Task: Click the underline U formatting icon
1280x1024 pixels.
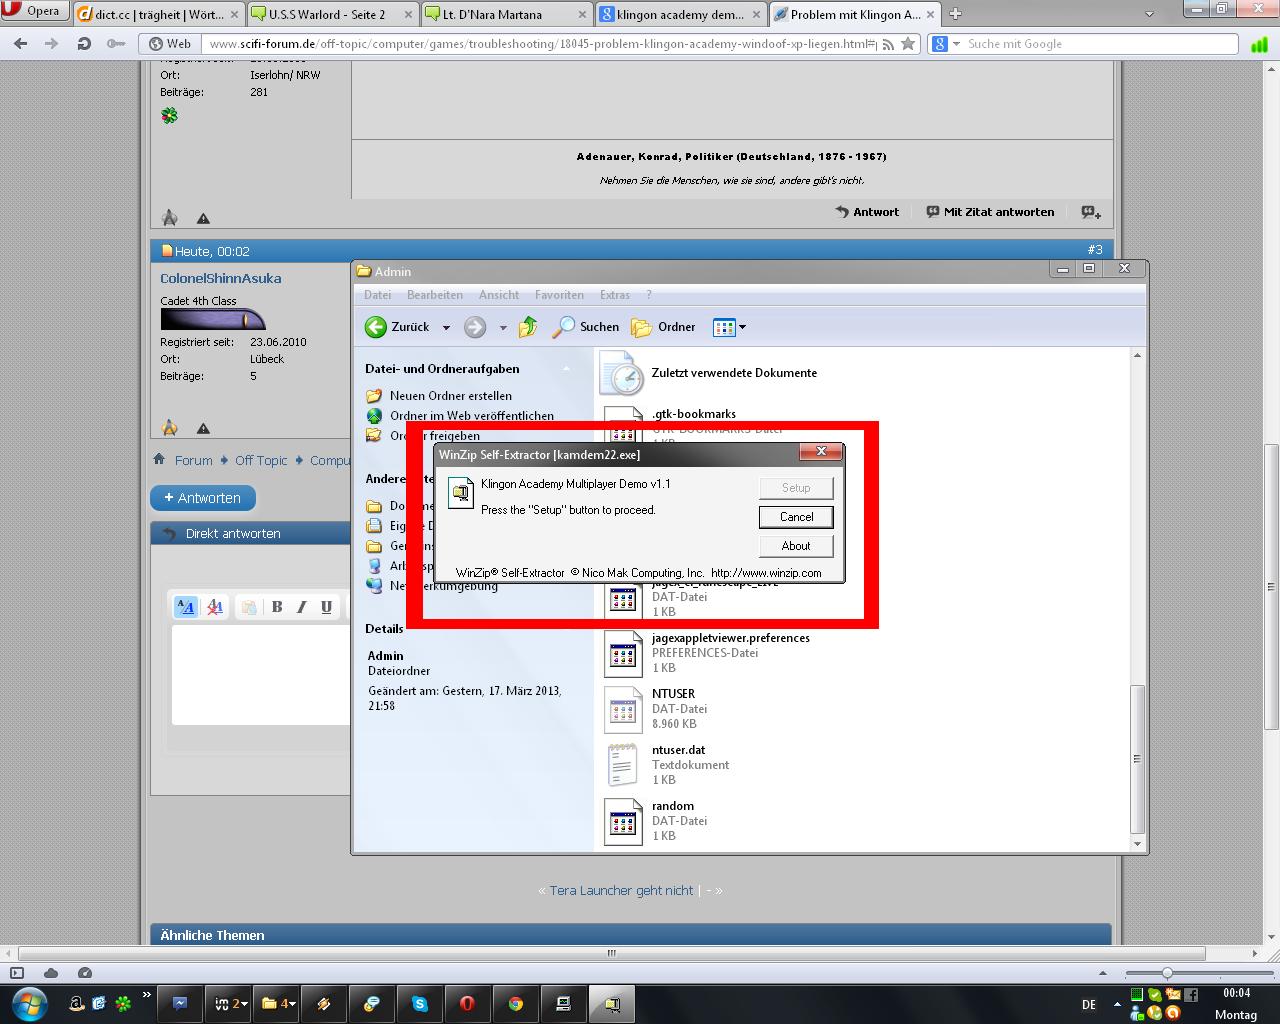Action: (326, 606)
